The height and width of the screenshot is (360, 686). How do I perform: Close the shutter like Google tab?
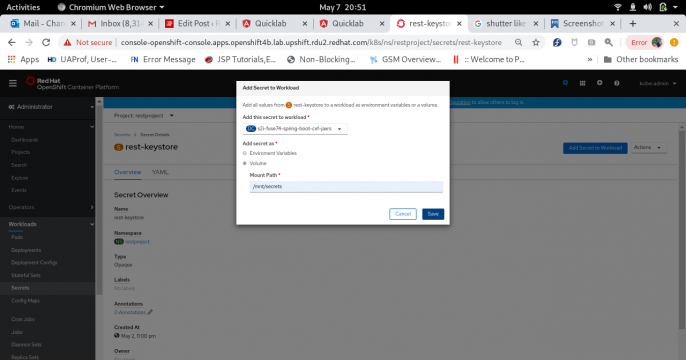click(x=536, y=24)
